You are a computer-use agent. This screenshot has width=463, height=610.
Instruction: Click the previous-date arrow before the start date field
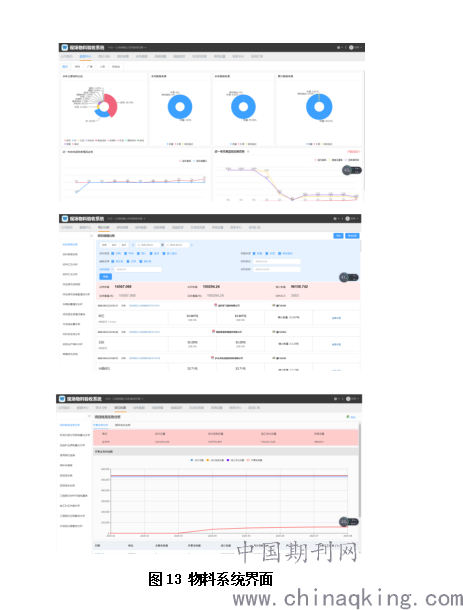[x=133, y=245]
